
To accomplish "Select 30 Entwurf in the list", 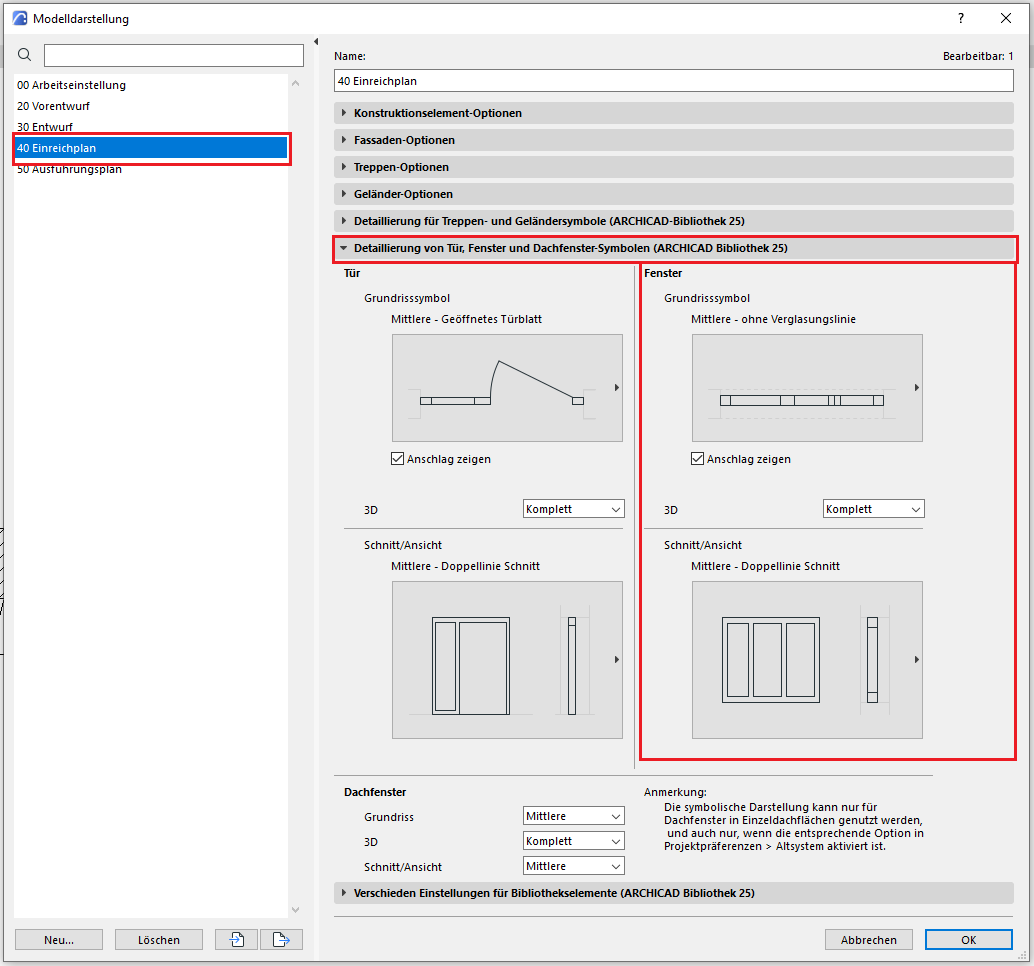I will click(x=45, y=127).
